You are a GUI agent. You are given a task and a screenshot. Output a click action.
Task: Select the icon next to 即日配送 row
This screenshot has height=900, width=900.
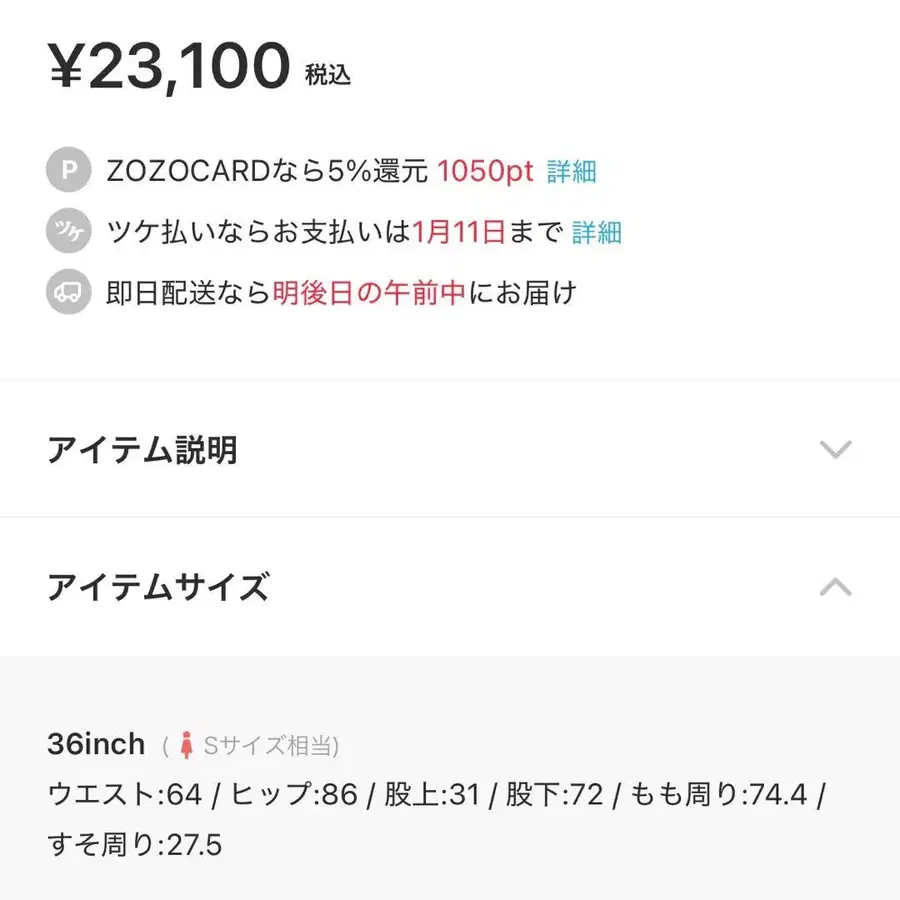pyautogui.click(x=67, y=293)
